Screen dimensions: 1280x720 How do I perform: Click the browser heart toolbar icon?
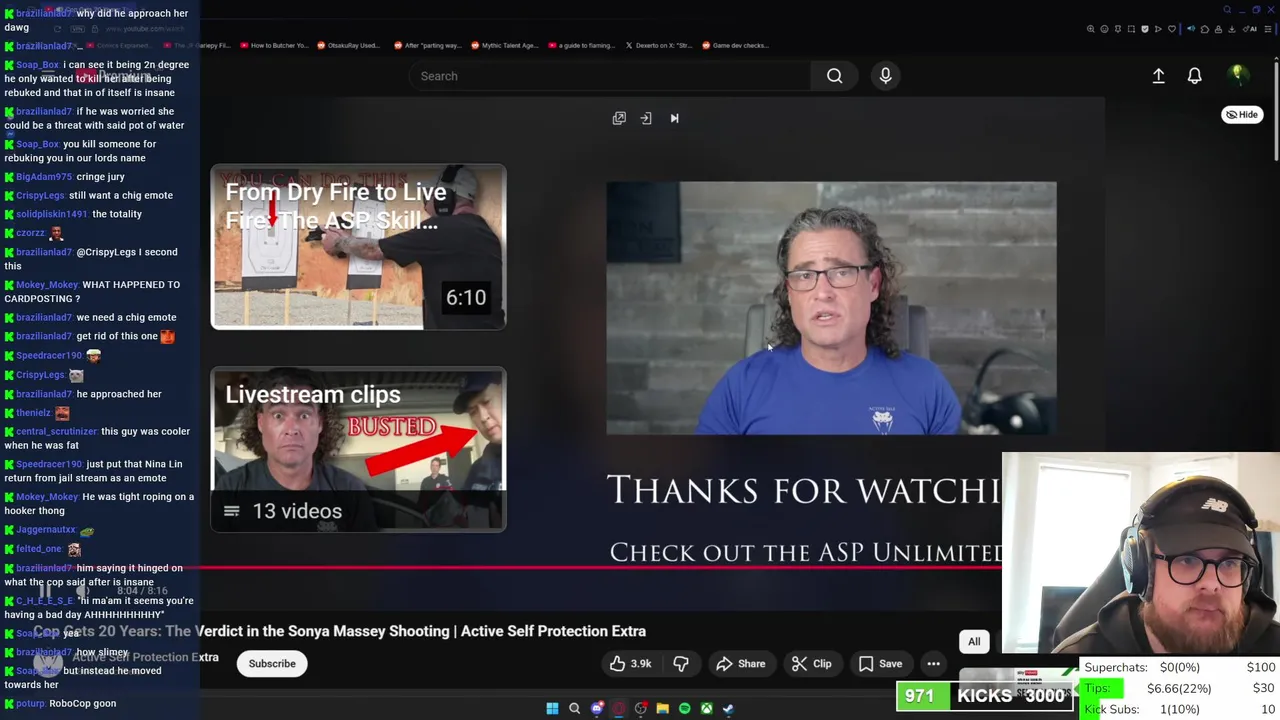[1172, 29]
